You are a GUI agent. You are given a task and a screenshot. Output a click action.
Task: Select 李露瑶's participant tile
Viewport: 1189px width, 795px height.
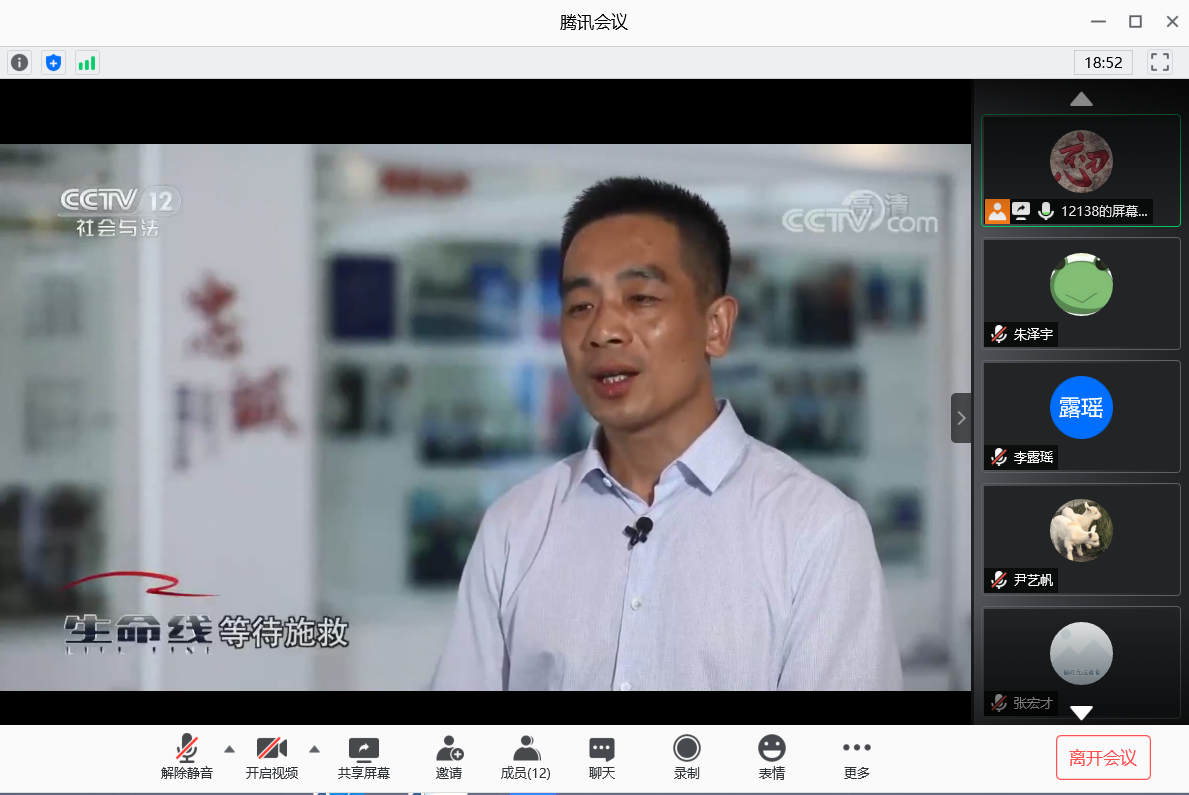(x=1081, y=416)
